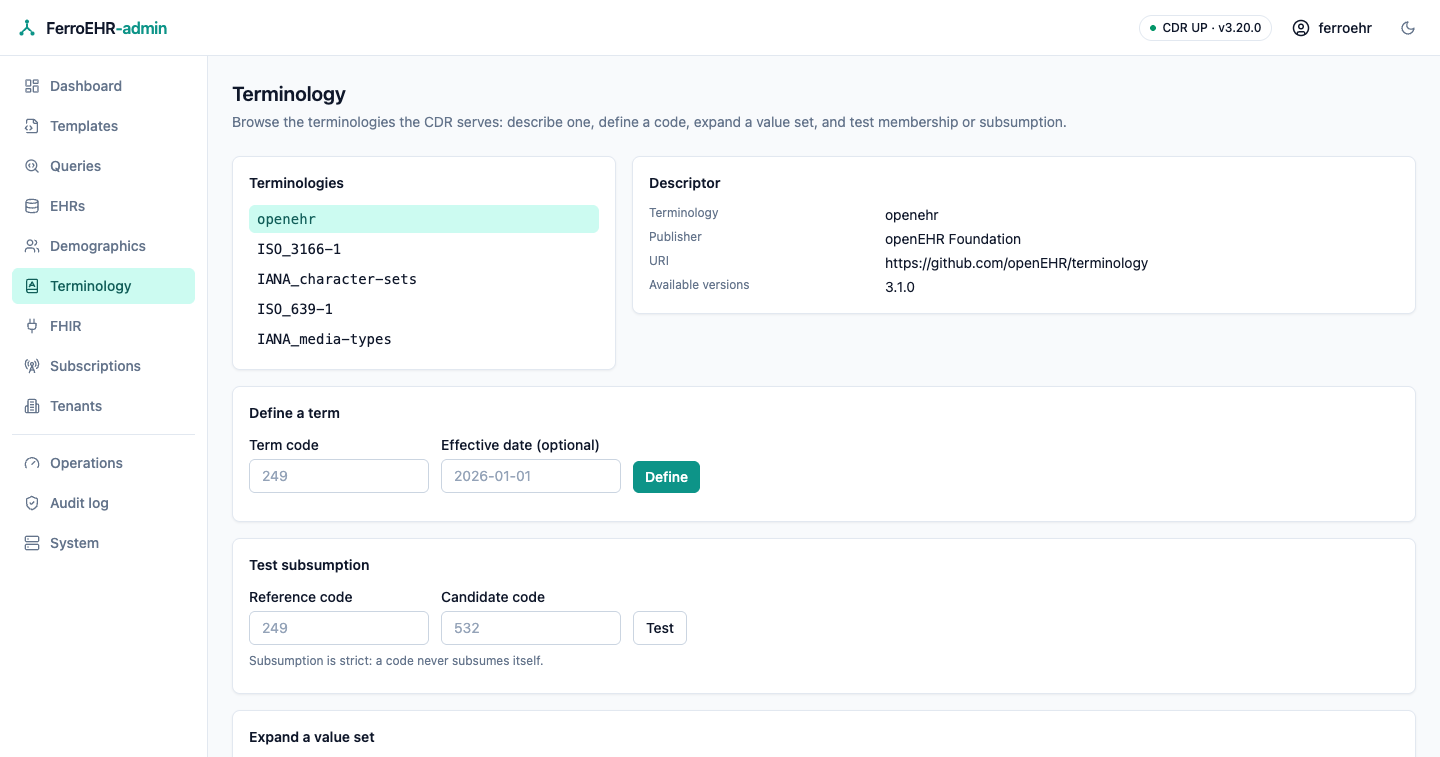The height and width of the screenshot is (757, 1440).
Task: Focus the Effective date field
Action: click(x=531, y=476)
